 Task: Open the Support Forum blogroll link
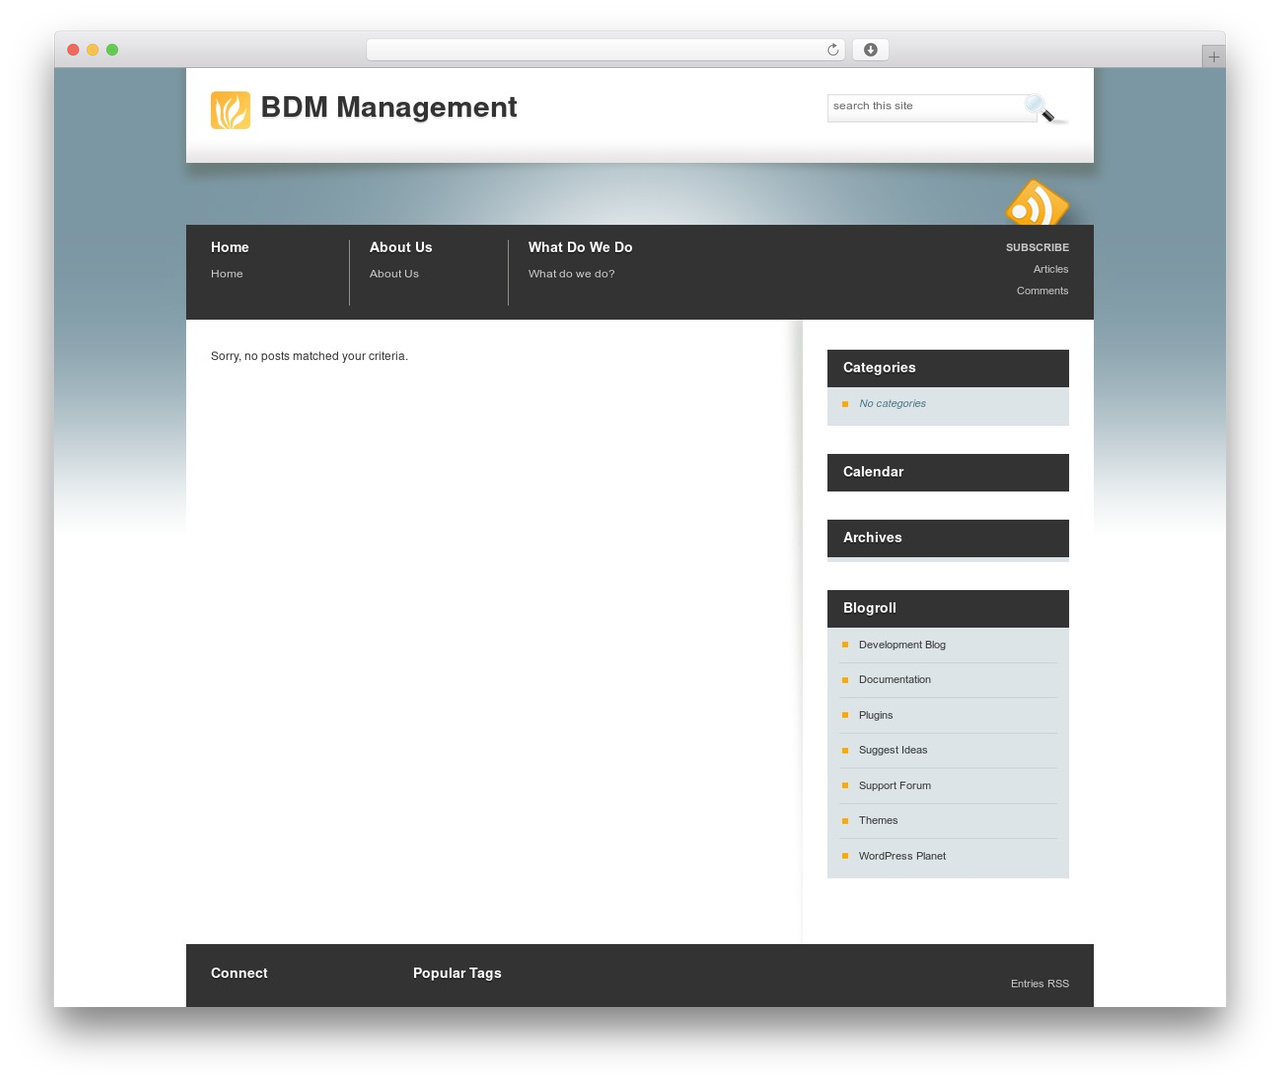pyautogui.click(x=895, y=786)
